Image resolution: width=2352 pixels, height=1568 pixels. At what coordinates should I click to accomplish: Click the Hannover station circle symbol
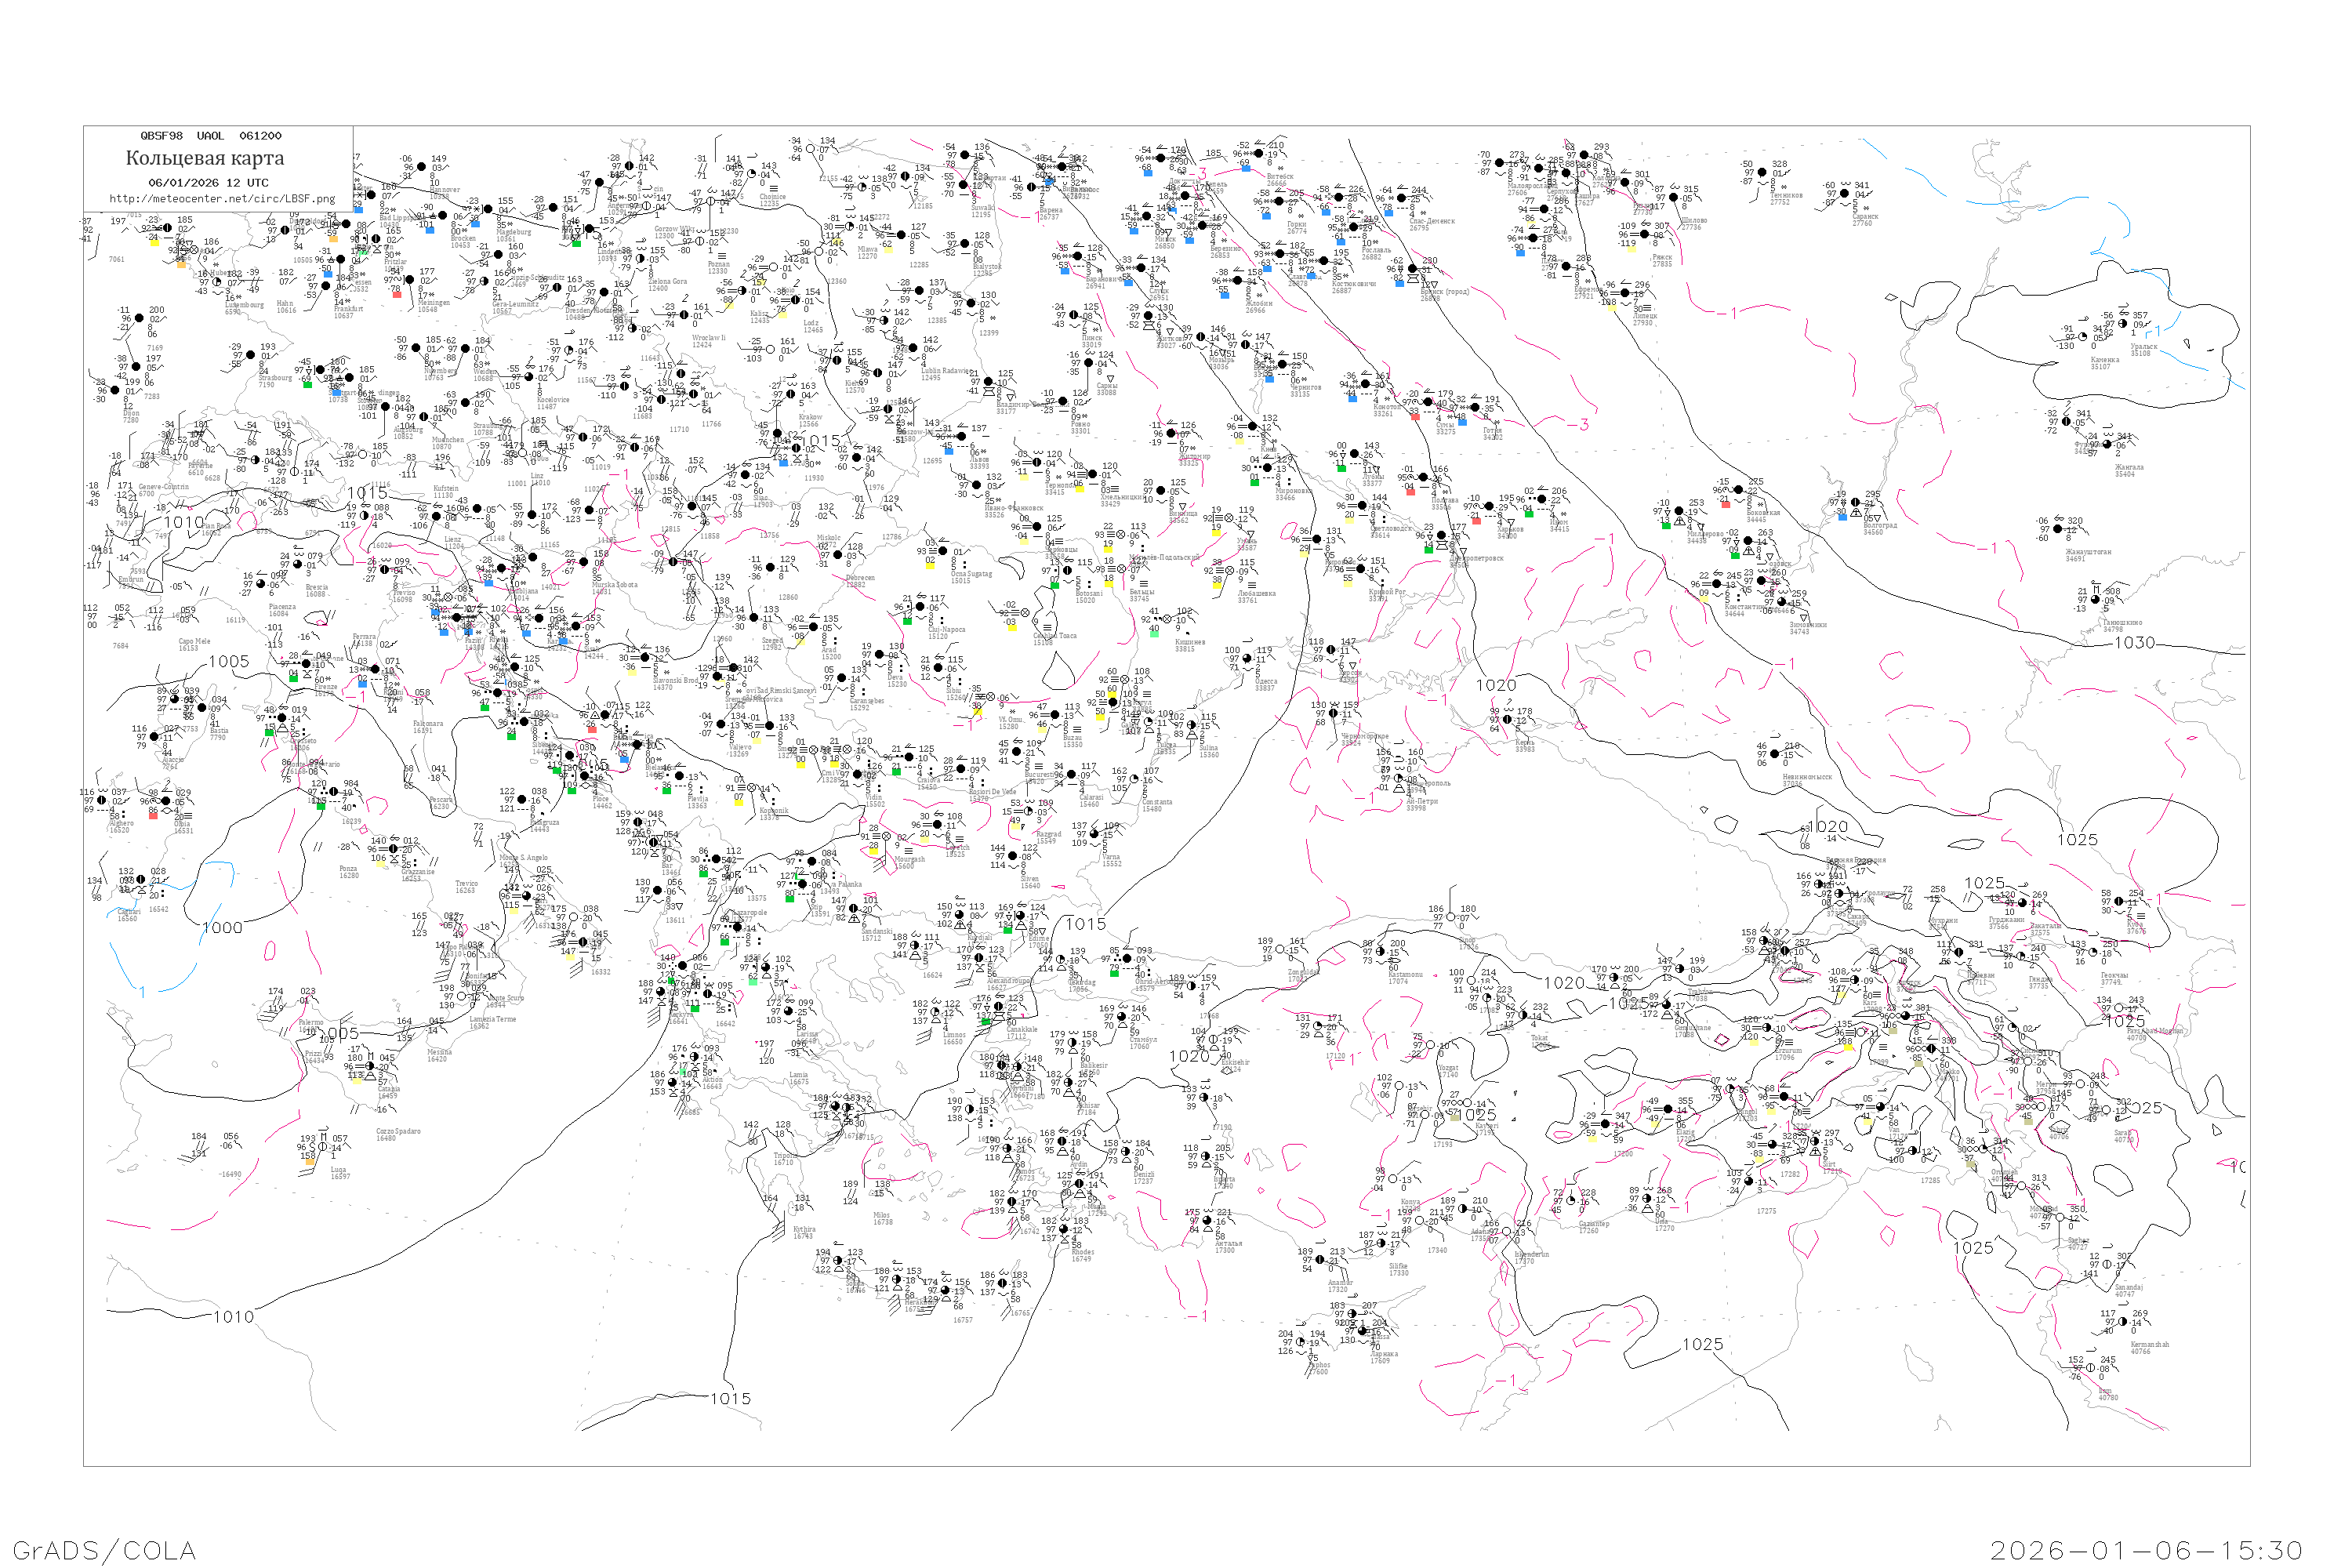click(x=421, y=168)
